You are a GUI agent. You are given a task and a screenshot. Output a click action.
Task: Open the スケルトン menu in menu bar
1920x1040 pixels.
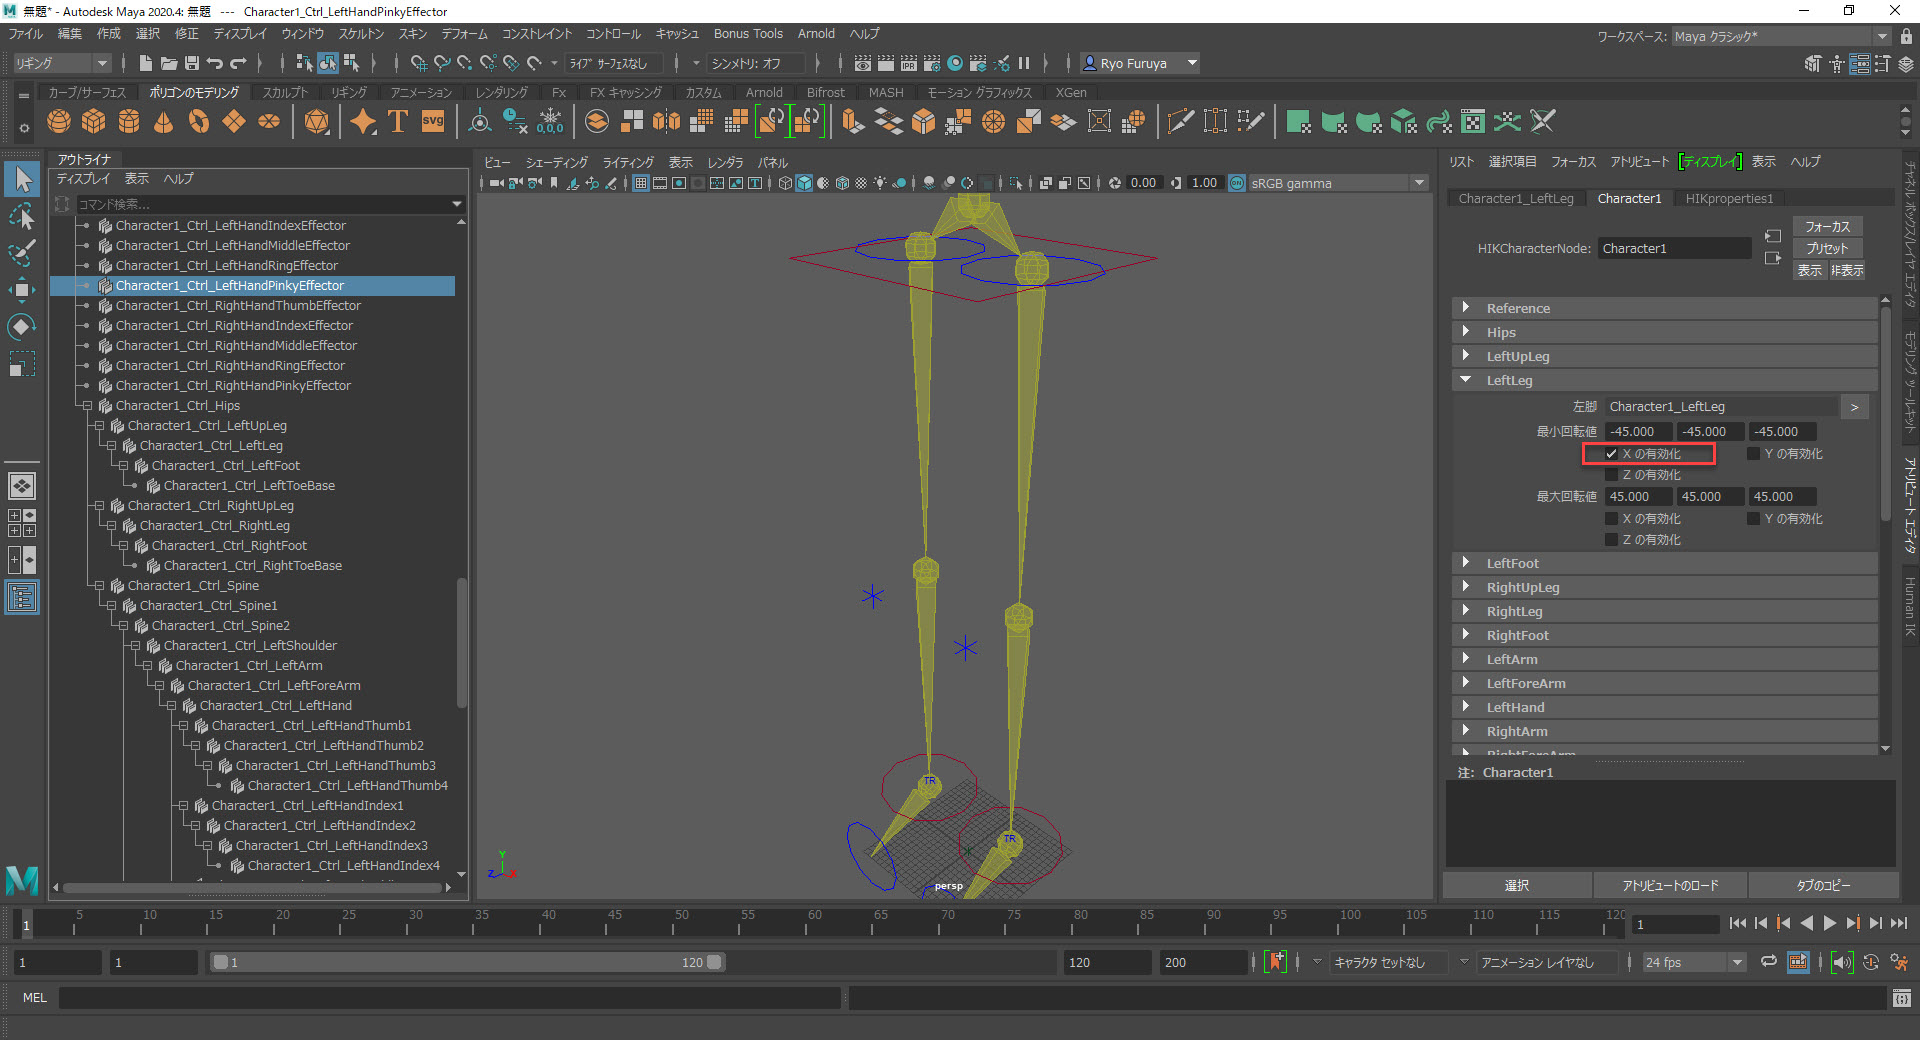point(360,34)
